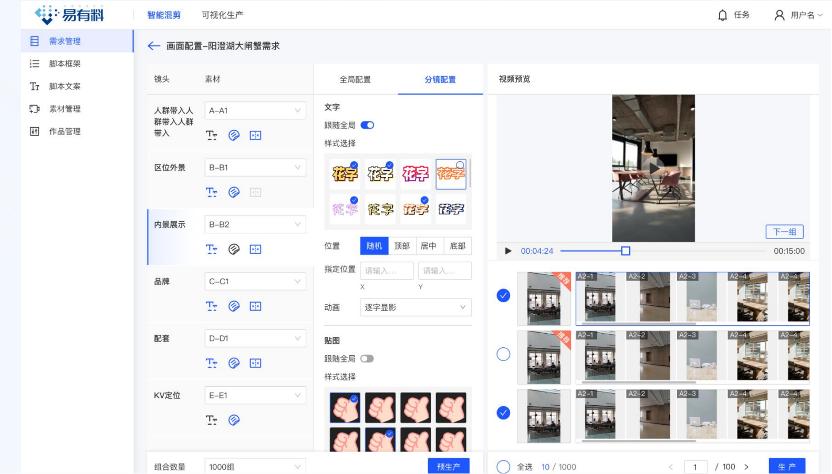This screenshot has height=474, width=832.
Task: Expand the C-C1 material dropdown
Action: coord(255,281)
